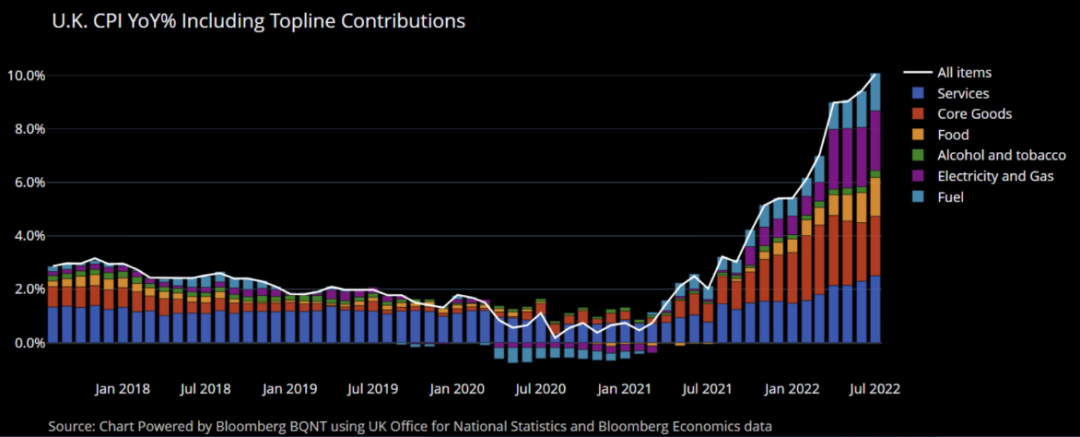This screenshot has width=1080, height=437.
Task: Click the 2.0% y-axis label
Action: click(28, 289)
